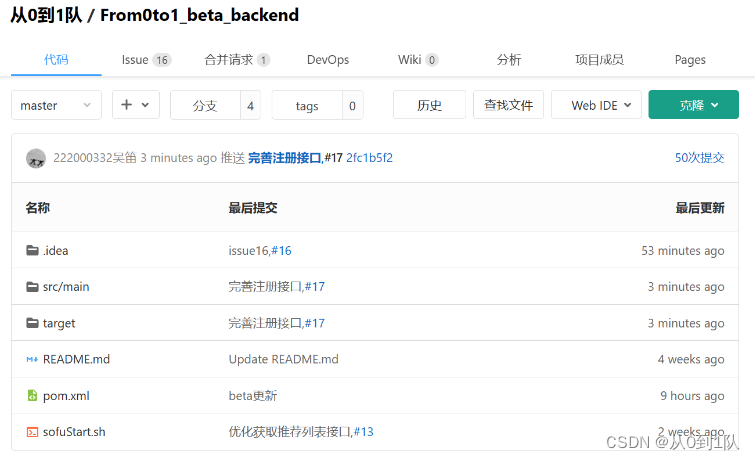Click issue link #13 in sofuStart.sh row
The image size is (755, 460).
coord(364,432)
